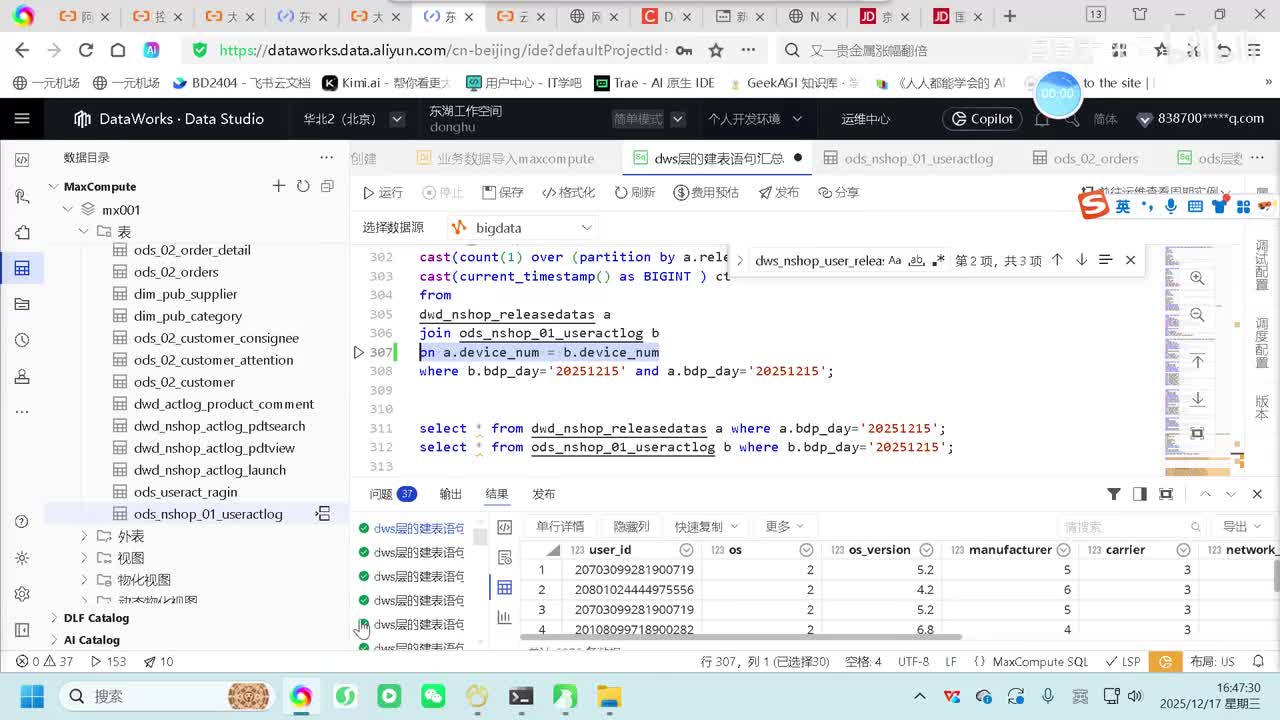Image resolution: width=1280 pixels, height=720 pixels.
Task: Open the data source dropdown showing bigdata
Action: point(522,228)
